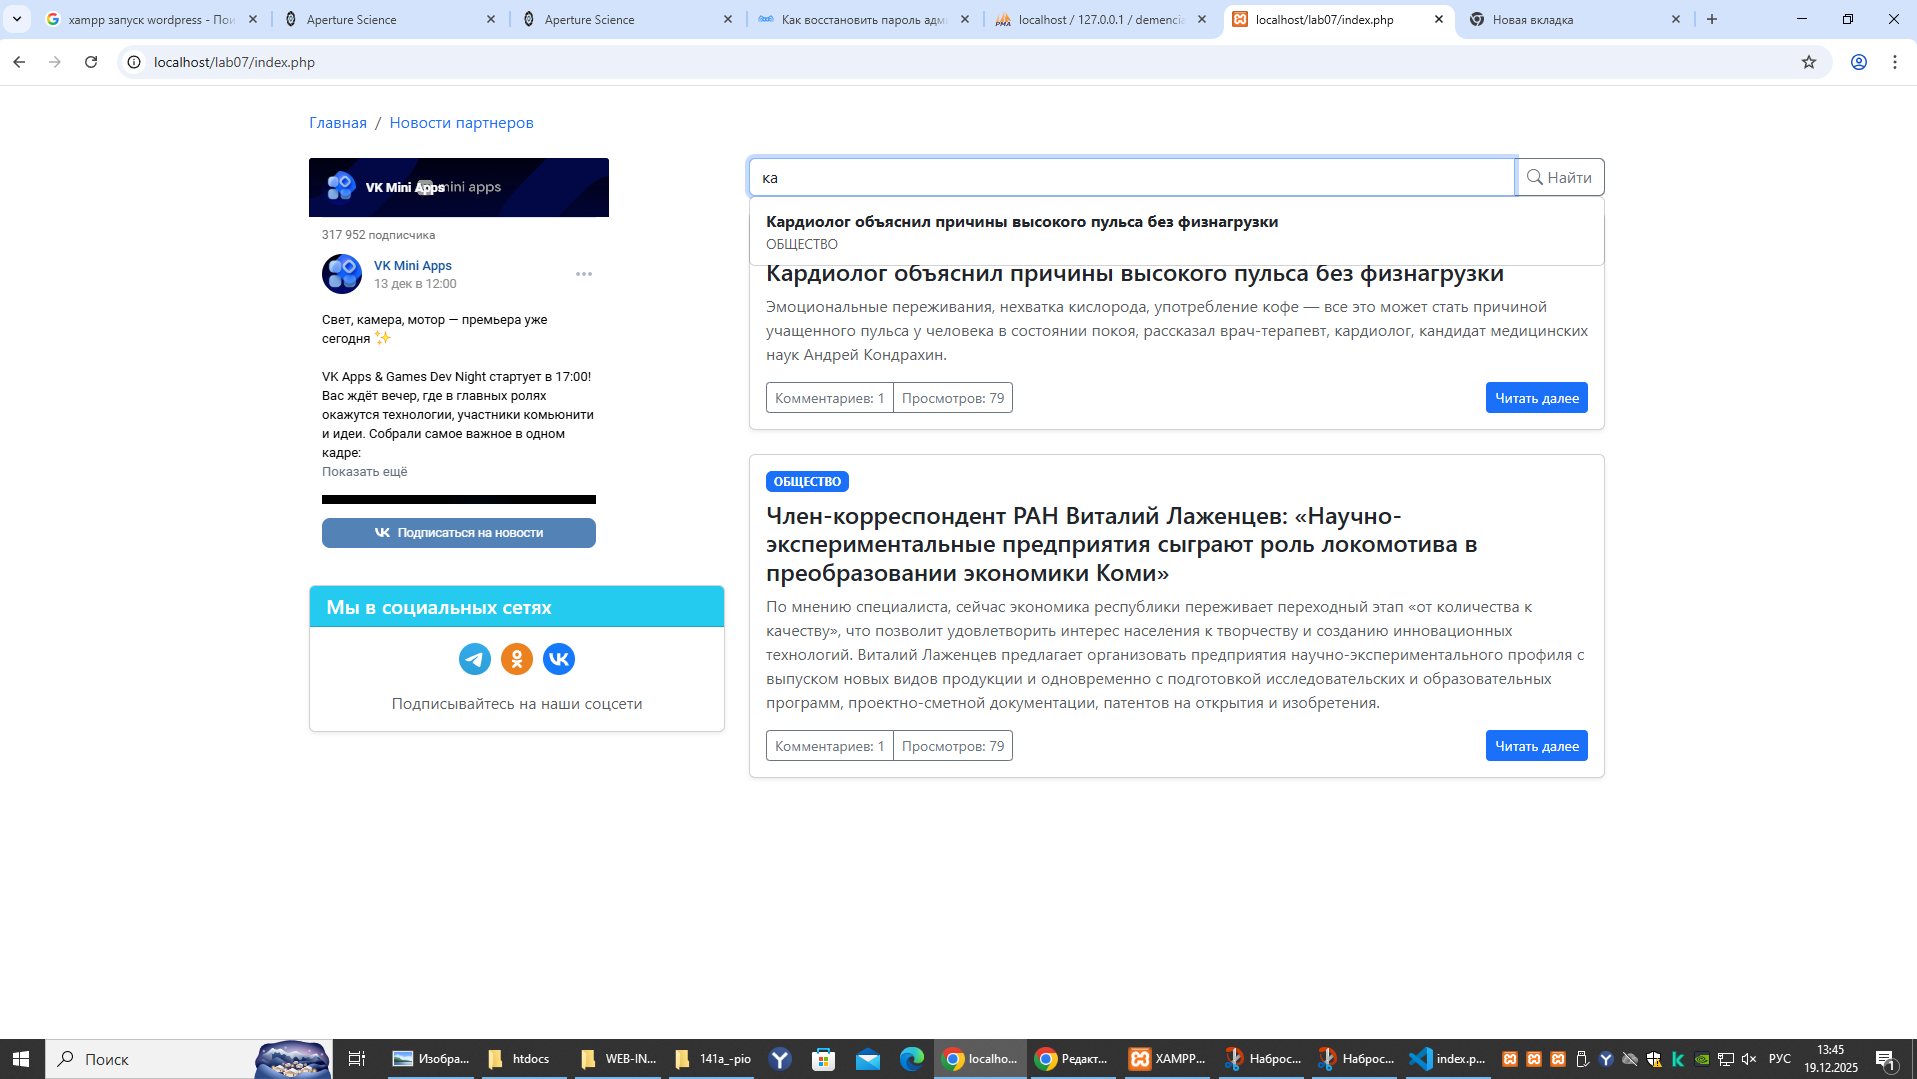This screenshot has height=1079, width=1917.
Task: Reload the page with refresh icon
Action: (91, 62)
